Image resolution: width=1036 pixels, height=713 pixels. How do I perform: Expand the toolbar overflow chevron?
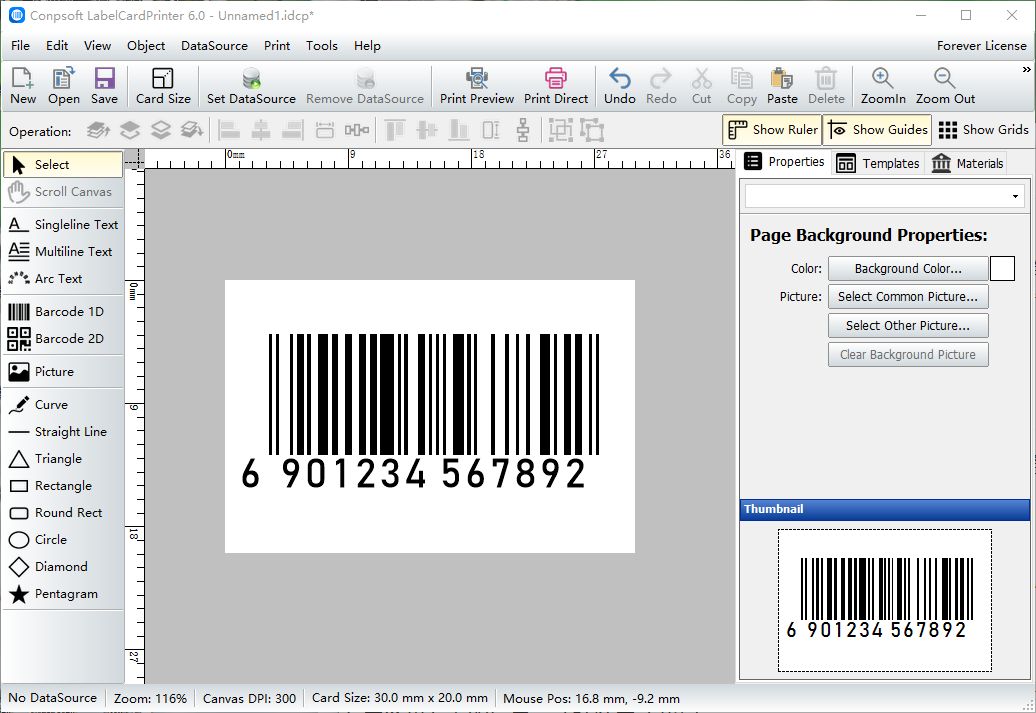(x=1026, y=69)
